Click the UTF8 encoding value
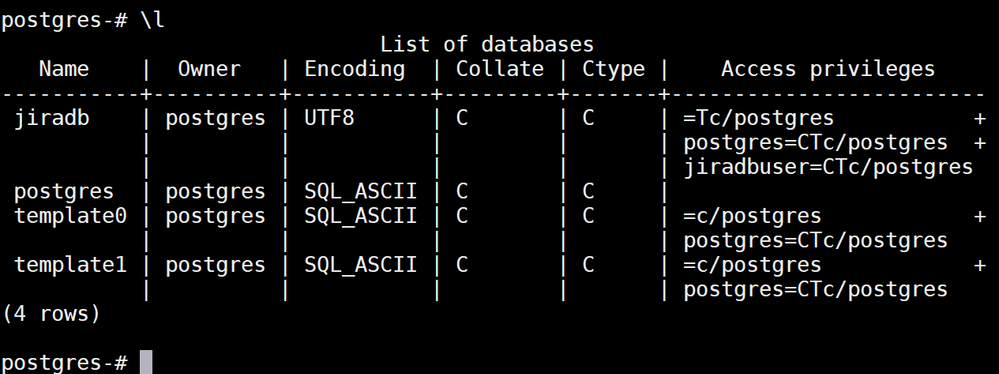This screenshot has width=999, height=374. 329,119
